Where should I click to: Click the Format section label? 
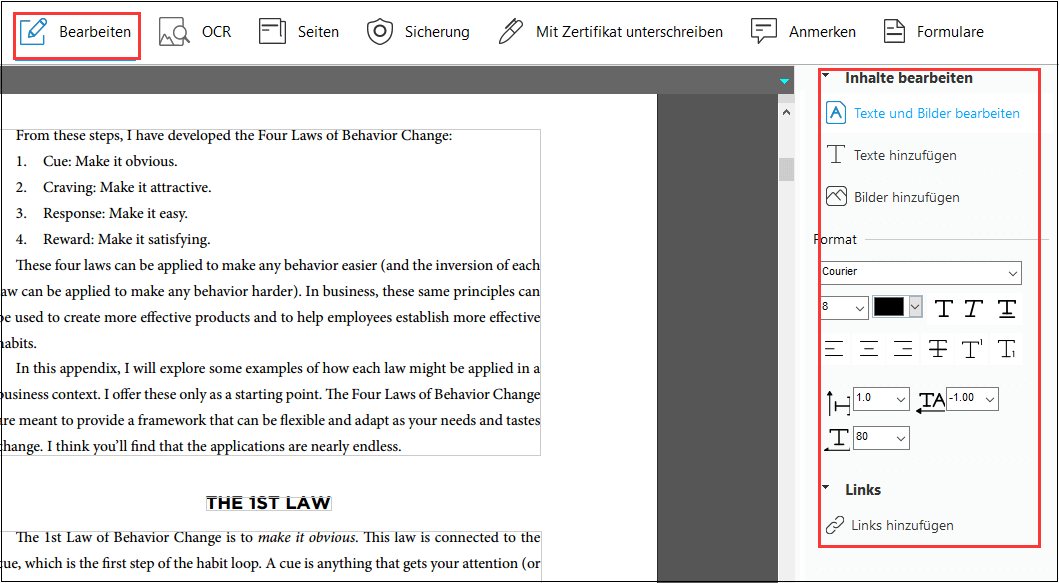point(835,239)
